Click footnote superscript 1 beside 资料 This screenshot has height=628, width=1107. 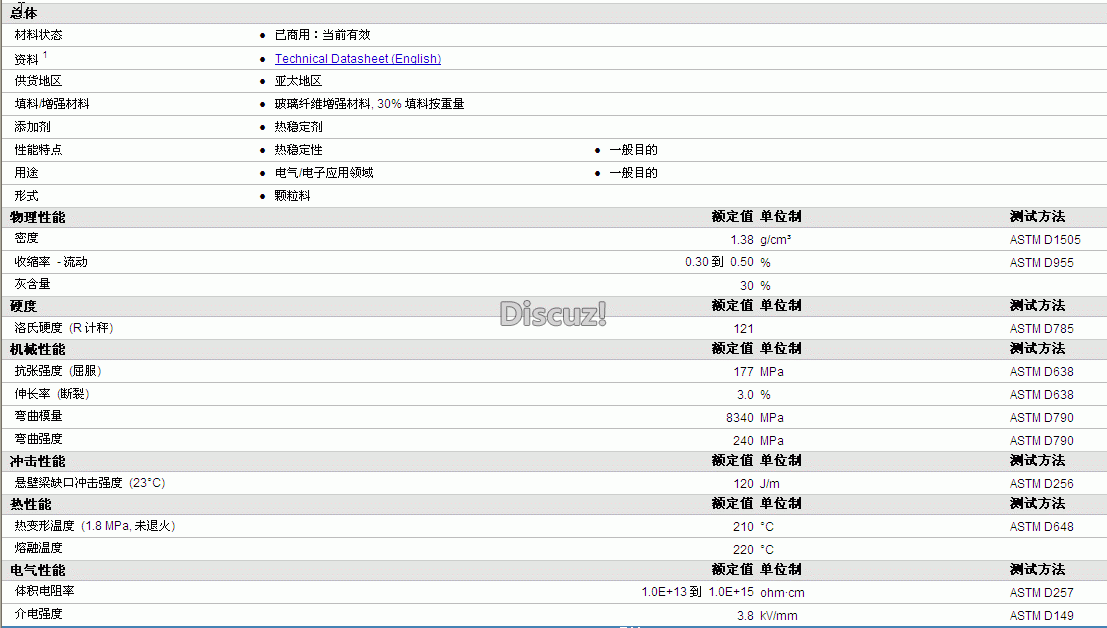[x=45, y=54]
